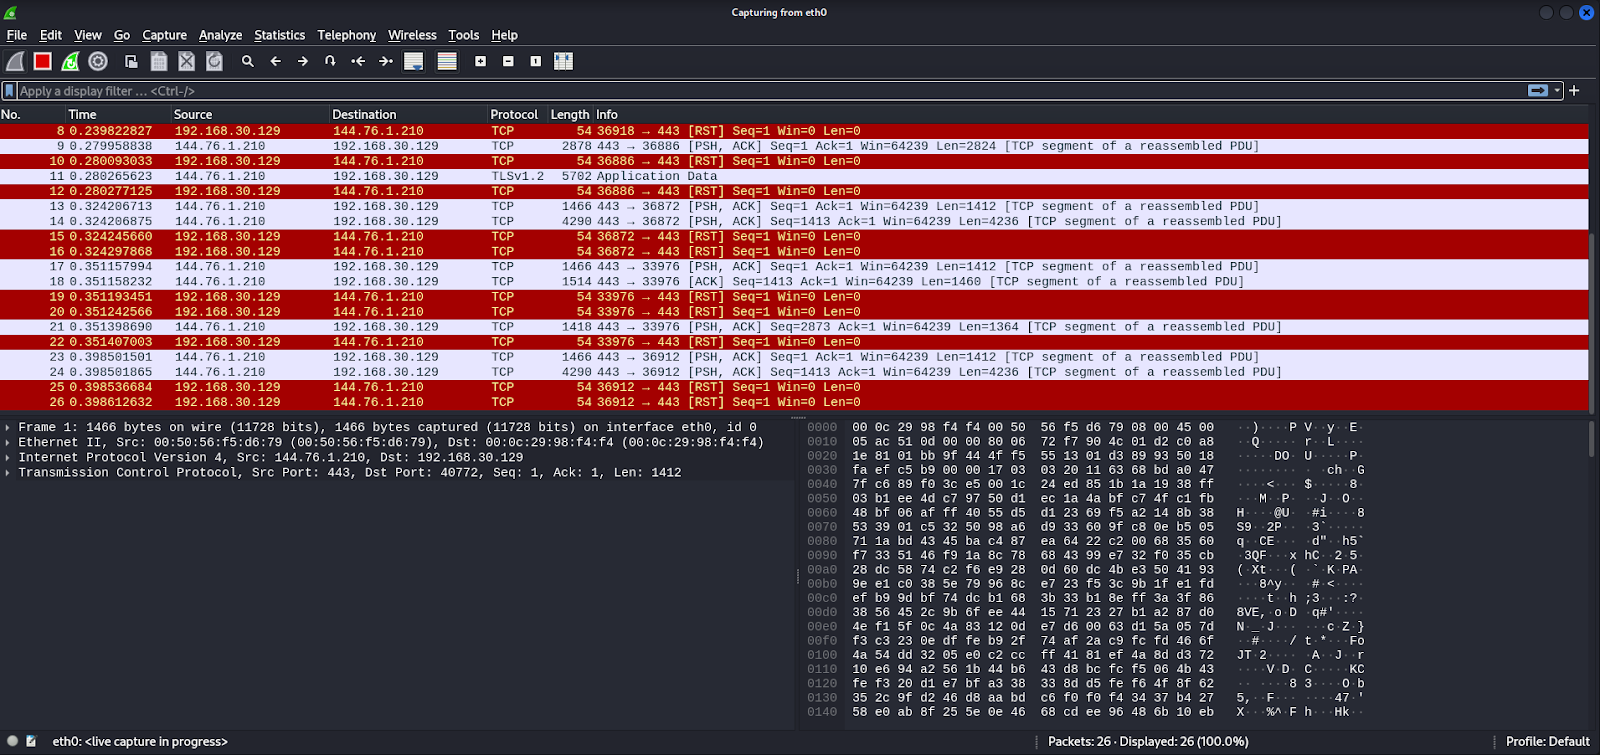Screen dimensions: 1600x755
Task: Open the Wireless menu
Action: (x=412, y=35)
